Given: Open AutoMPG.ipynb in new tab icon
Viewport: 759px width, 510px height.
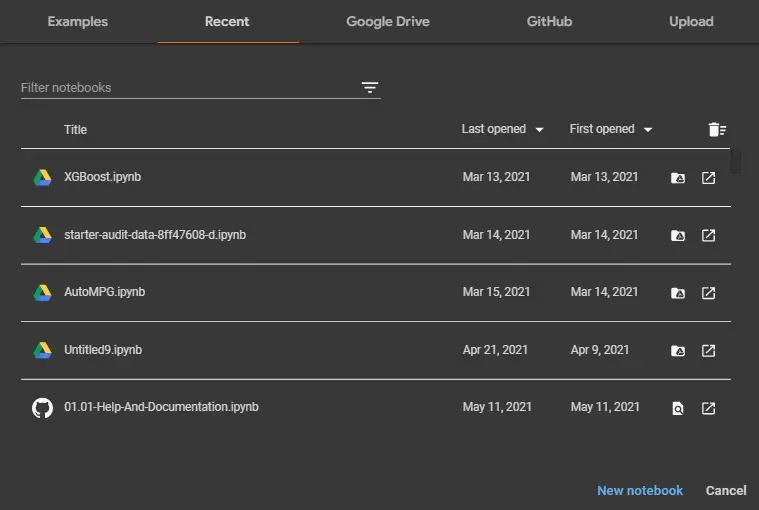Looking at the screenshot, I should (708, 293).
